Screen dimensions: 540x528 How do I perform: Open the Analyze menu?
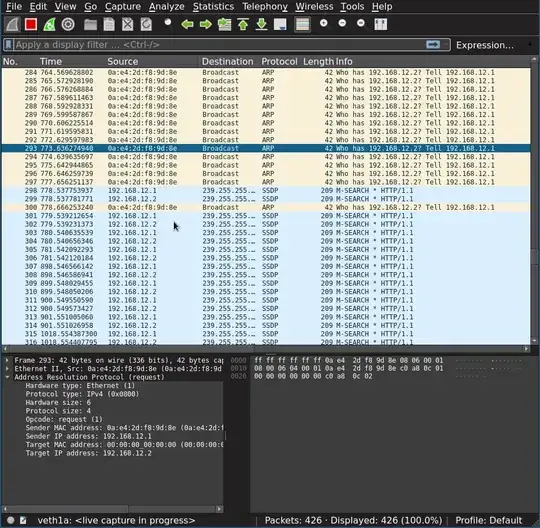click(x=167, y=7)
